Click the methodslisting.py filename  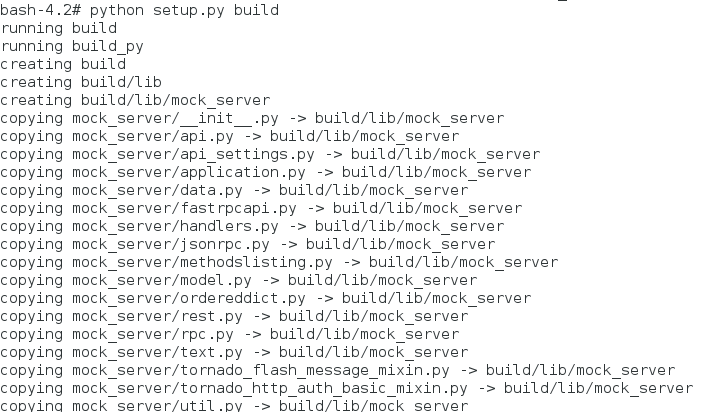pos(258,262)
